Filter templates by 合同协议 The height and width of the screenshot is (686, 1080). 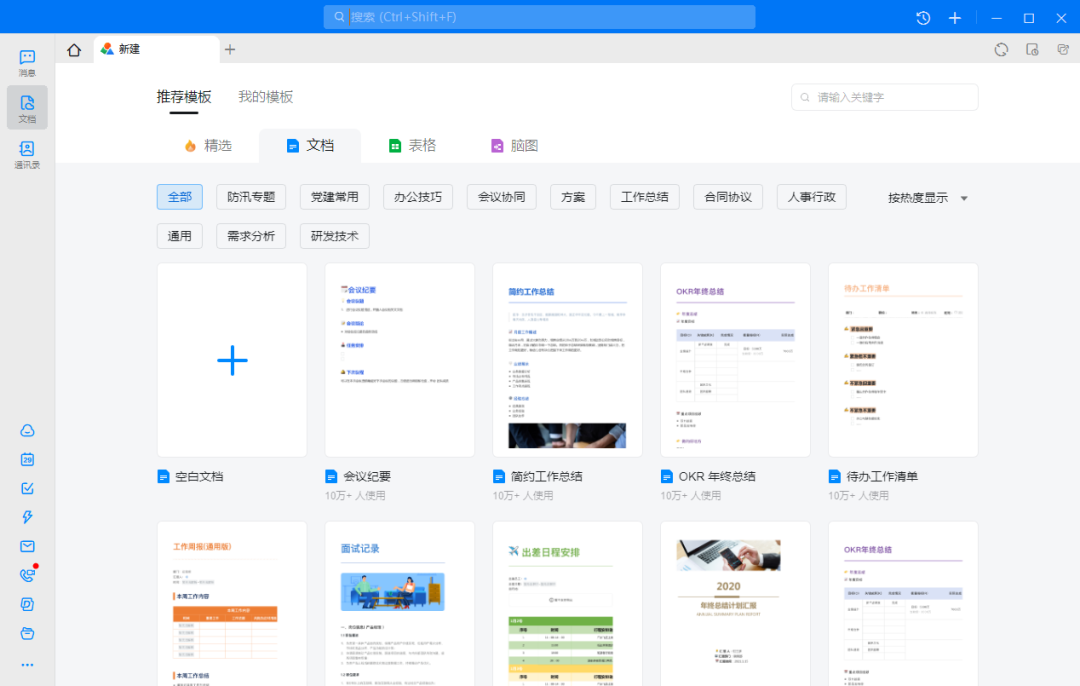click(728, 197)
